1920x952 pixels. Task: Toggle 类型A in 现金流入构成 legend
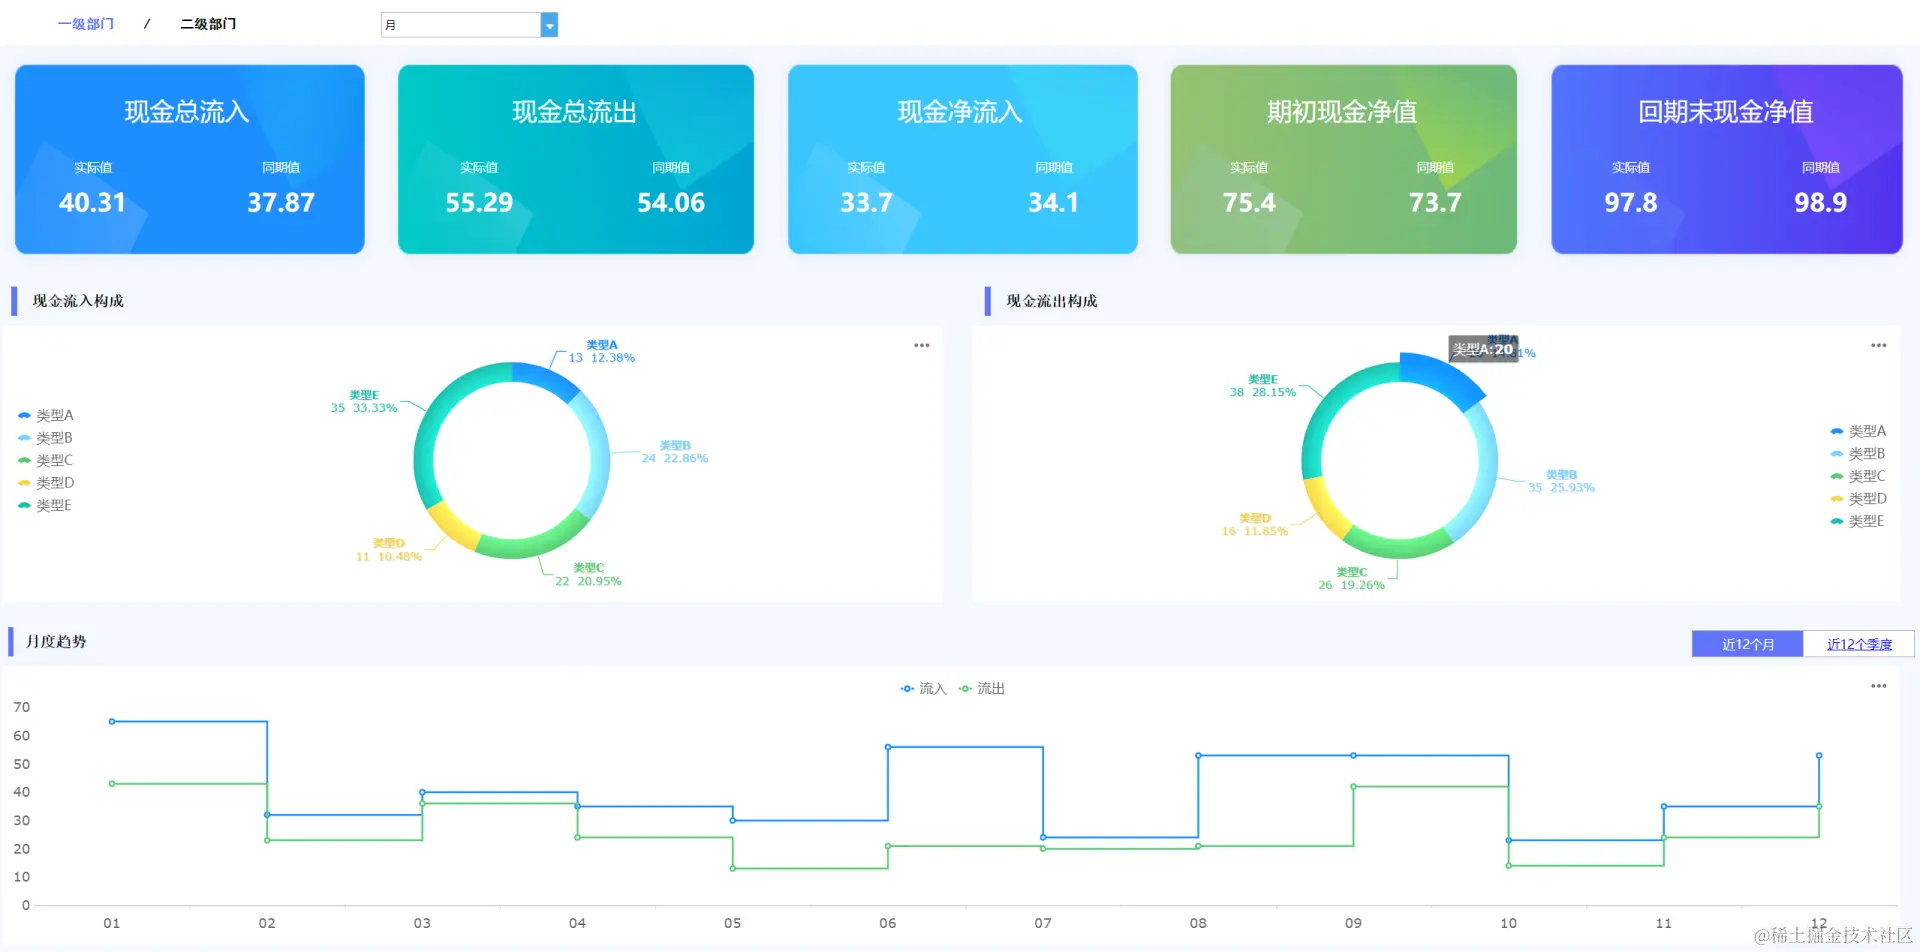point(46,415)
